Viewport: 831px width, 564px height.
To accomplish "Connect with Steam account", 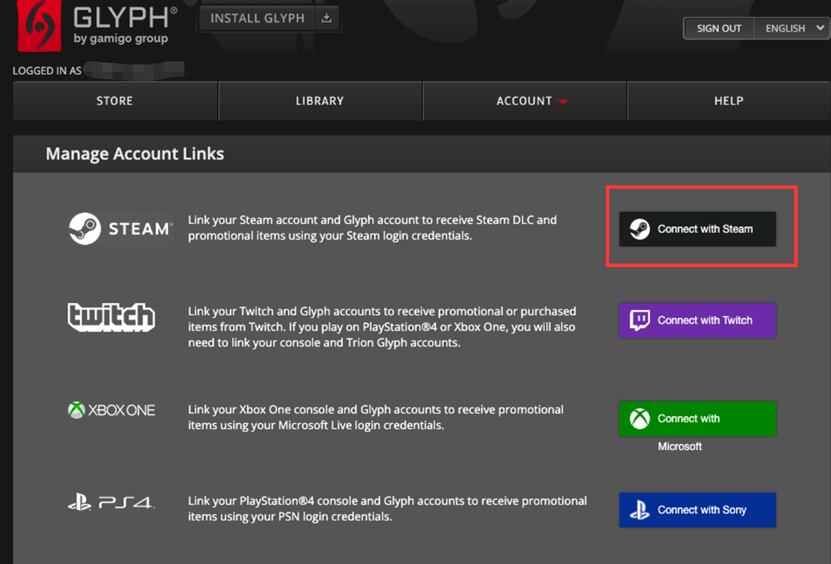I will click(697, 229).
